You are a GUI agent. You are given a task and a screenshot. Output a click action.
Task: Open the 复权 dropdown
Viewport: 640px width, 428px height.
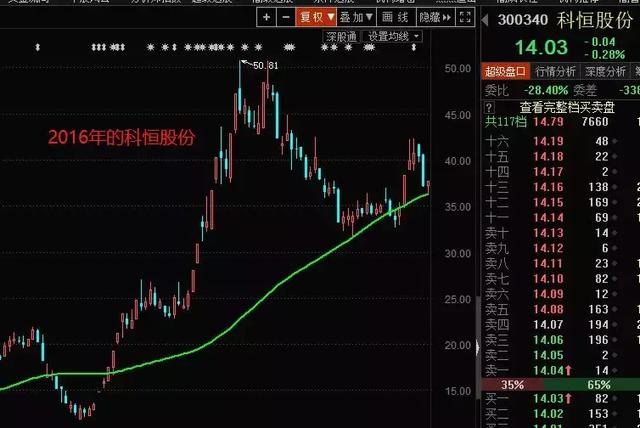coord(316,17)
